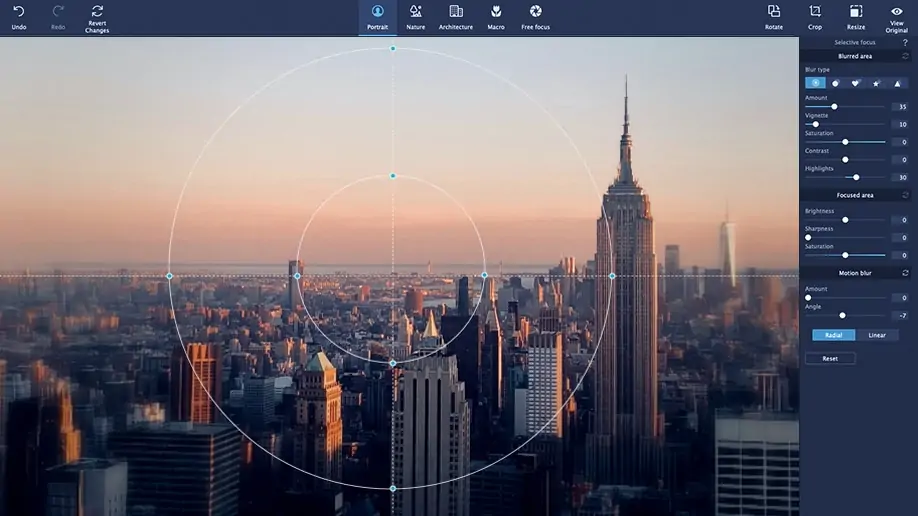Screen dimensions: 918x516
Task: Click the outer circle's right handle
Action: 612,276
